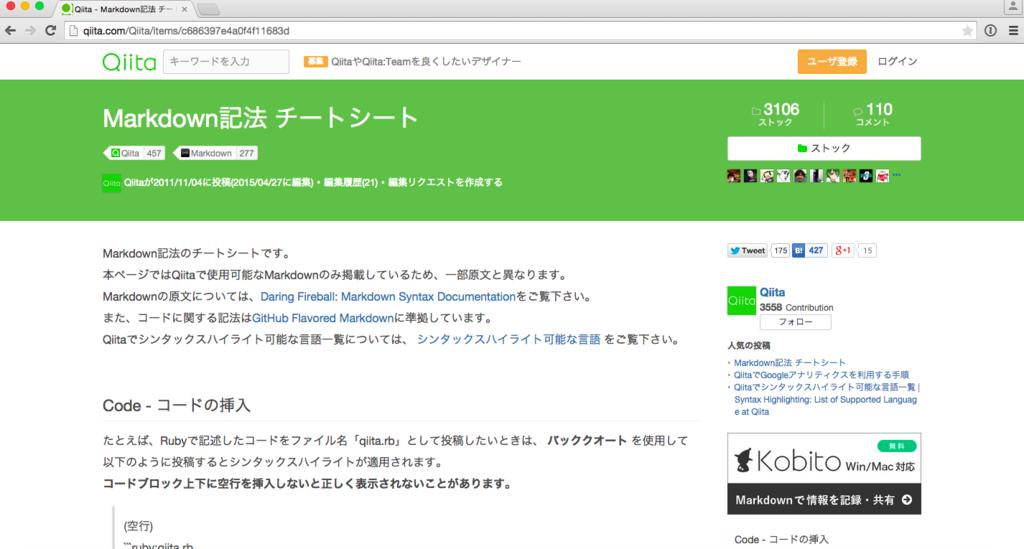Open the Qiita user name link in the sidebar

coord(772,292)
